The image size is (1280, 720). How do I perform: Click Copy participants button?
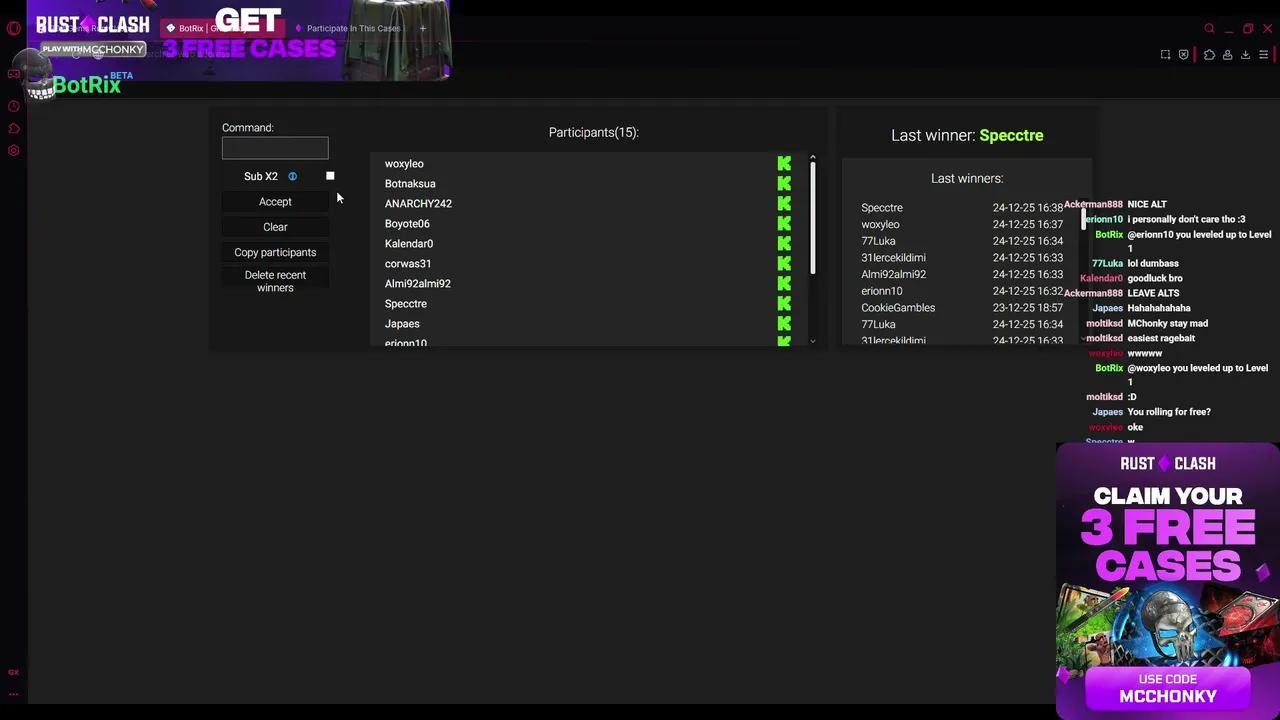point(275,252)
